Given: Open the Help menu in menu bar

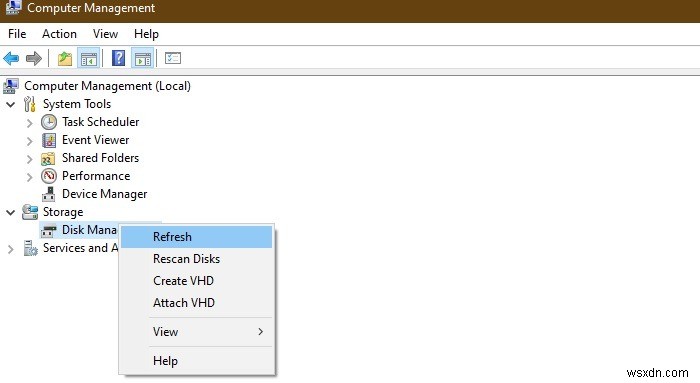Looking at the screenshot, I should pyautogui.click(x=146, y=34).
